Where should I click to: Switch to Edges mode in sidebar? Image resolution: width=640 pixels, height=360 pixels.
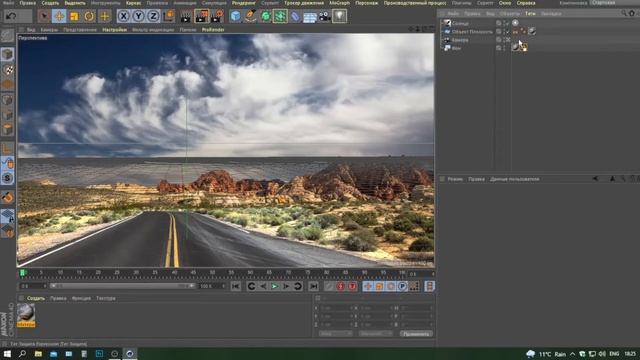click(x=7, y=116)
